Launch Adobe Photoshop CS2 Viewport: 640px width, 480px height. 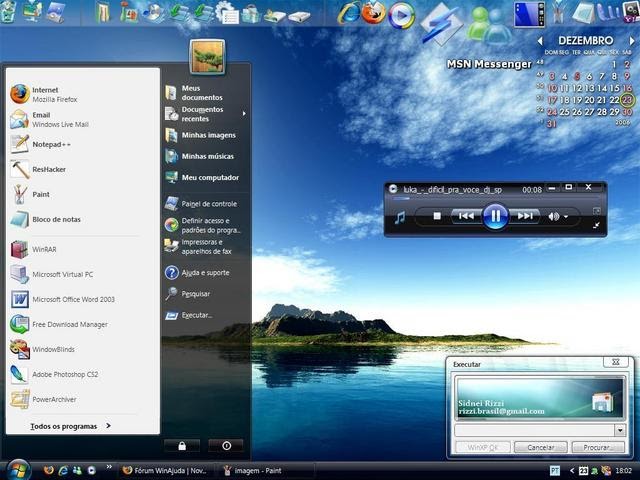tap(64, 374)
